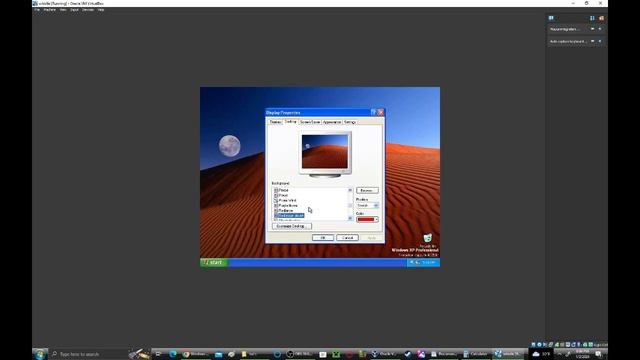
Task: Confirm with the OK button
Action: [322, 238]
